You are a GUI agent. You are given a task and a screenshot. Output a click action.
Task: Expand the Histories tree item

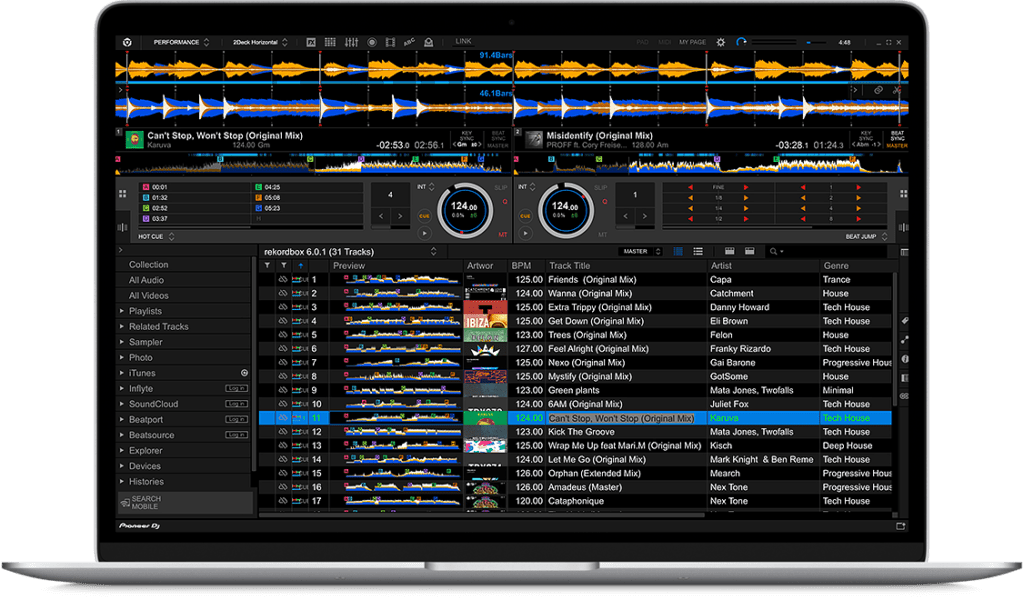click(122, 481)
